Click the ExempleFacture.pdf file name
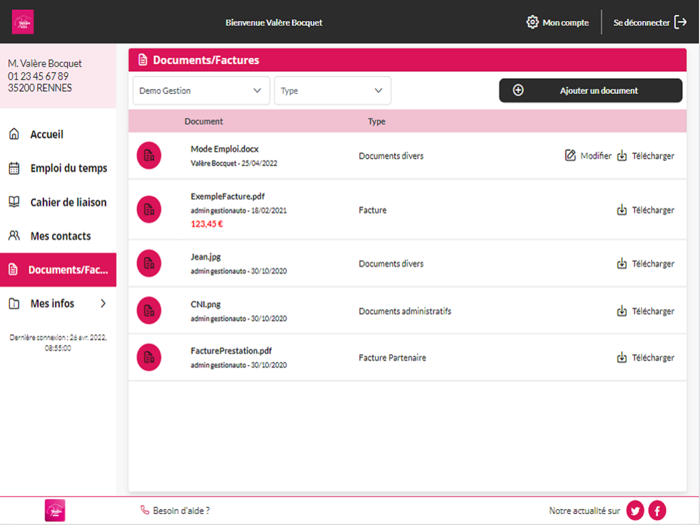 (228, 196)
